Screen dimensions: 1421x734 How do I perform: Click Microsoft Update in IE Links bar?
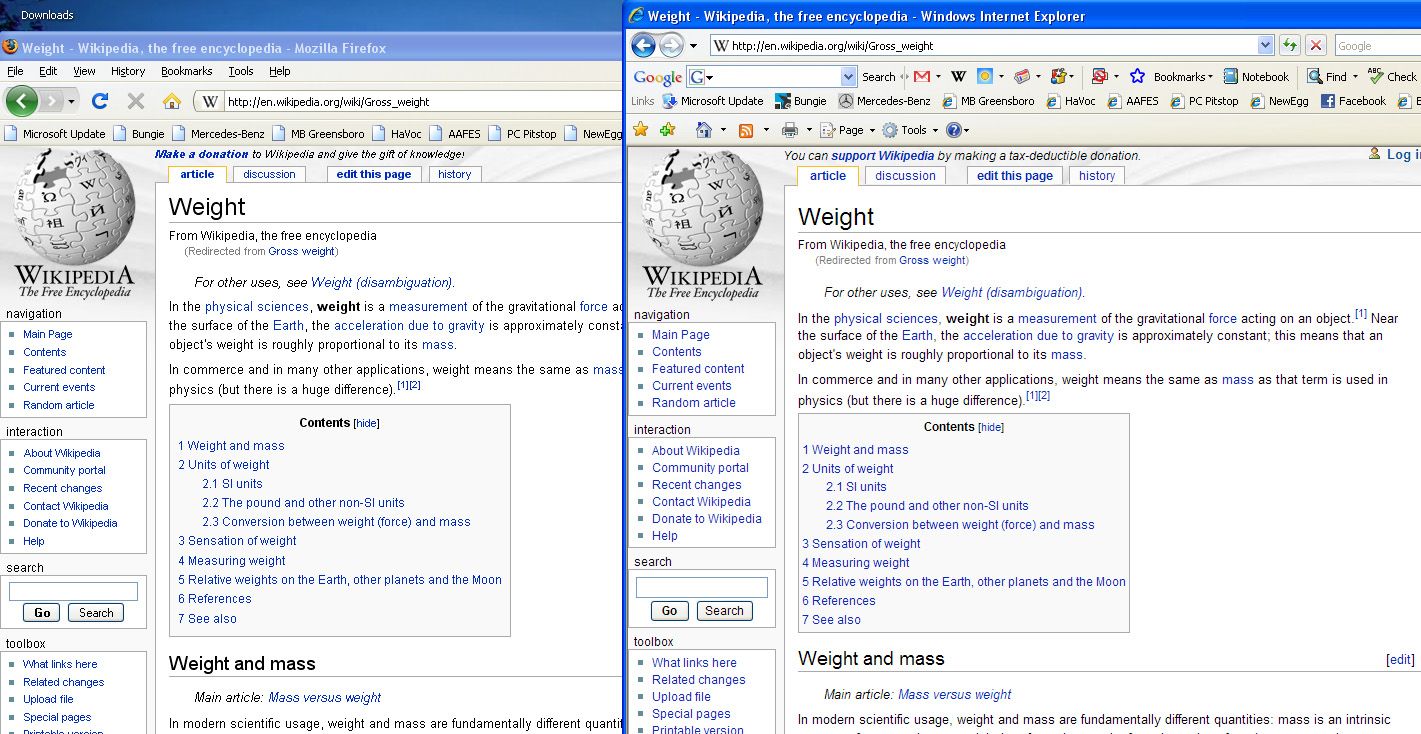pyautogui.click(x=713, y=101)
